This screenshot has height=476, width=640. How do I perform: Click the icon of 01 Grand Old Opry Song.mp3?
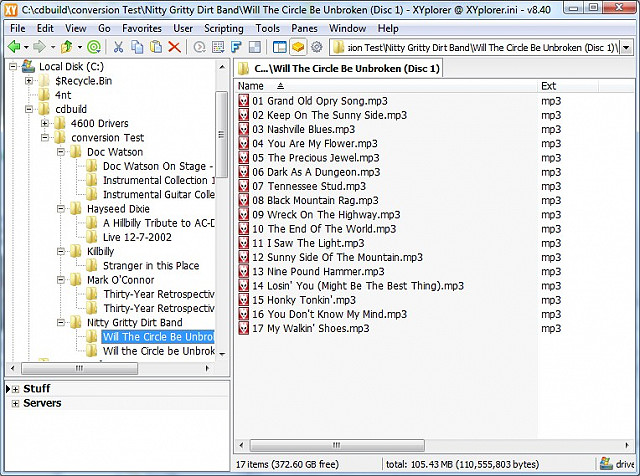[243, 101]
